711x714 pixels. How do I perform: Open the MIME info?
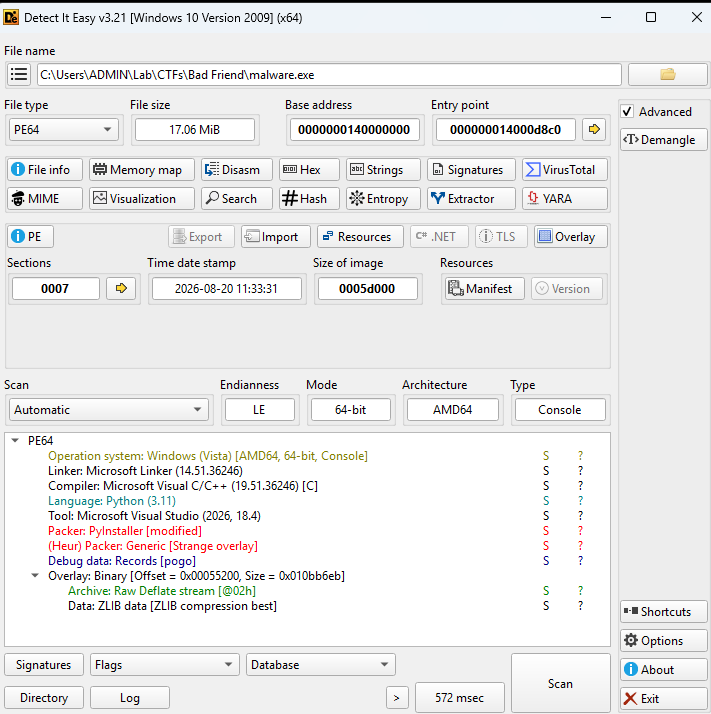tap(45, 199)
